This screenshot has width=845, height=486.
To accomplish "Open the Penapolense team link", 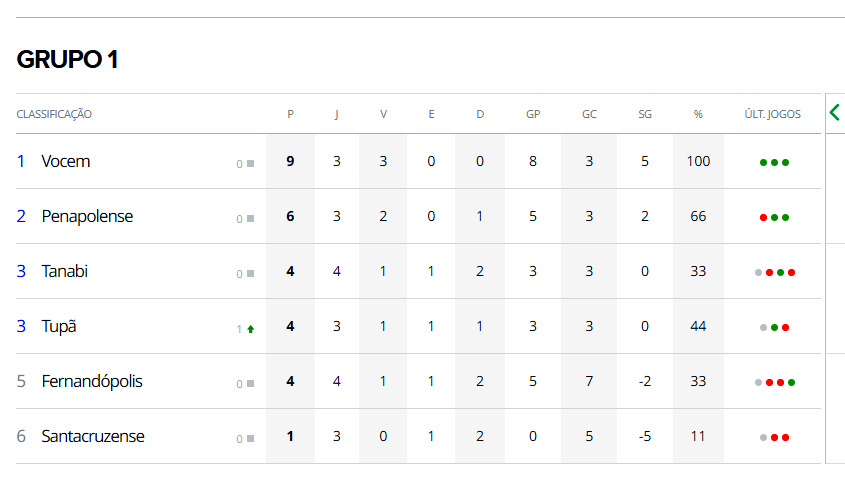I will tap(87, 216).
